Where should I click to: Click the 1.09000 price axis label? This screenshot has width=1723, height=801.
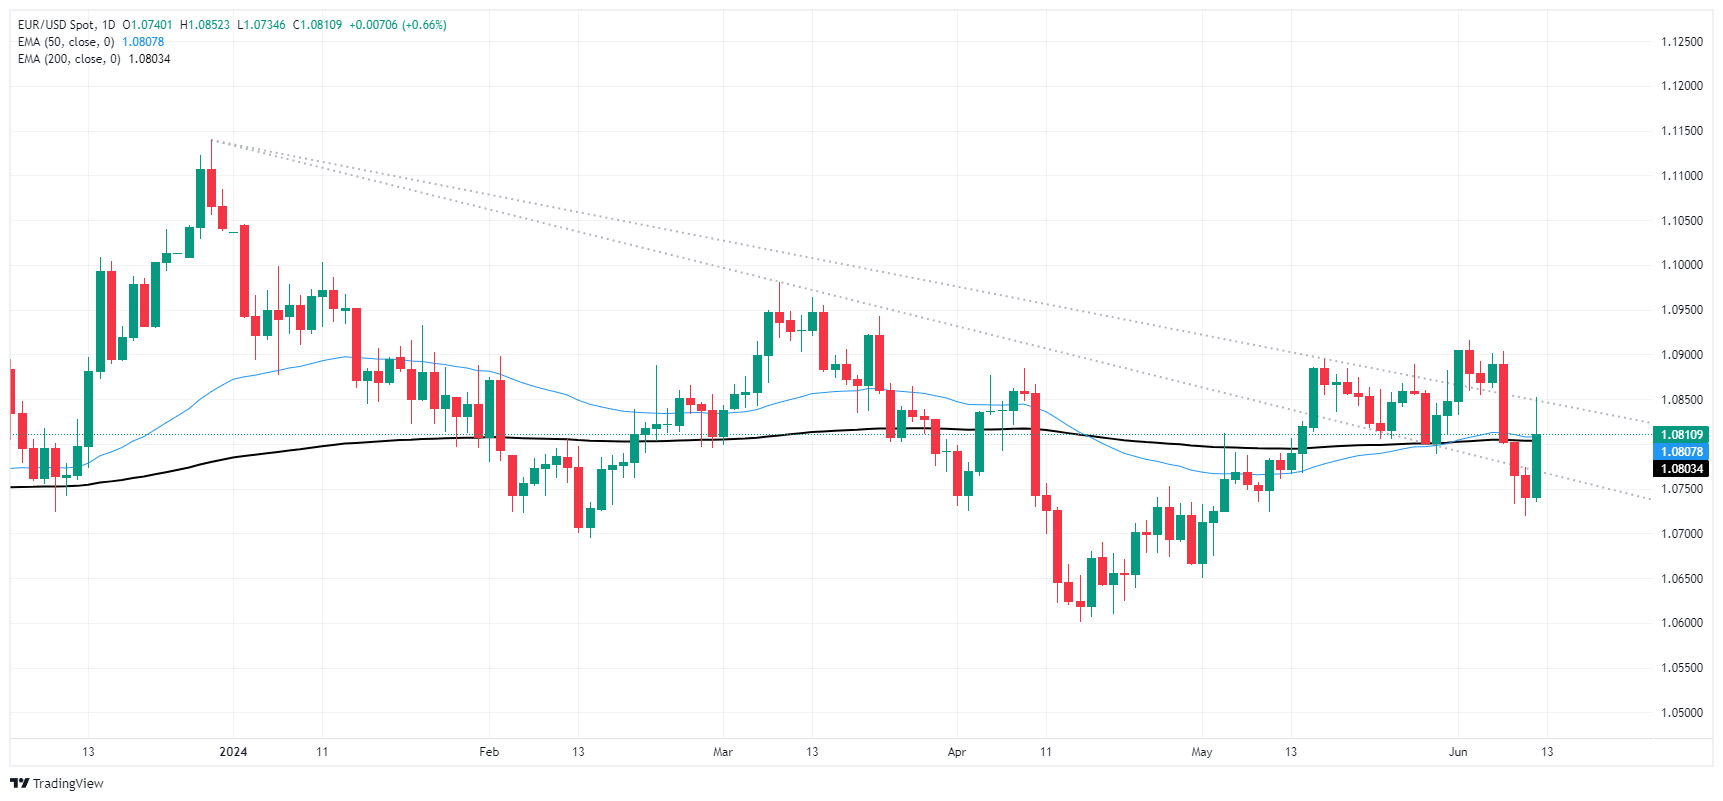(1681, 355)
